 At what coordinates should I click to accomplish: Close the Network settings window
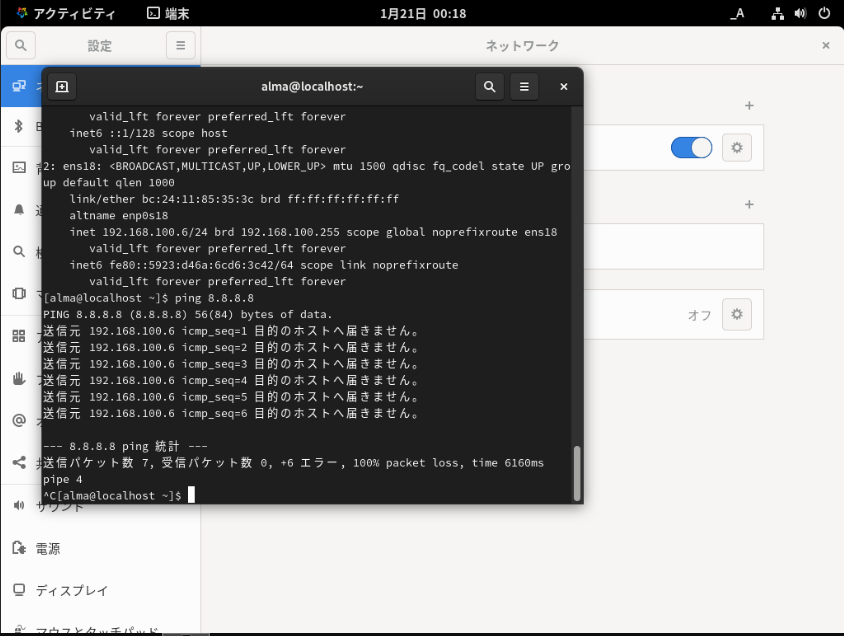point(826,45)
